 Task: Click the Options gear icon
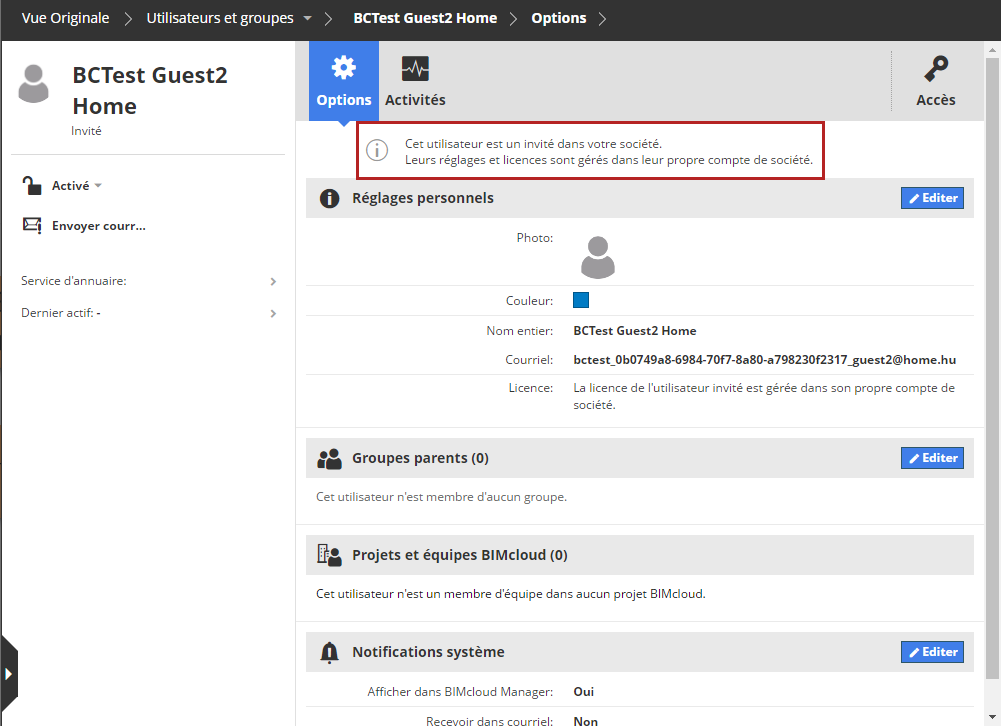tap(344, 68)
